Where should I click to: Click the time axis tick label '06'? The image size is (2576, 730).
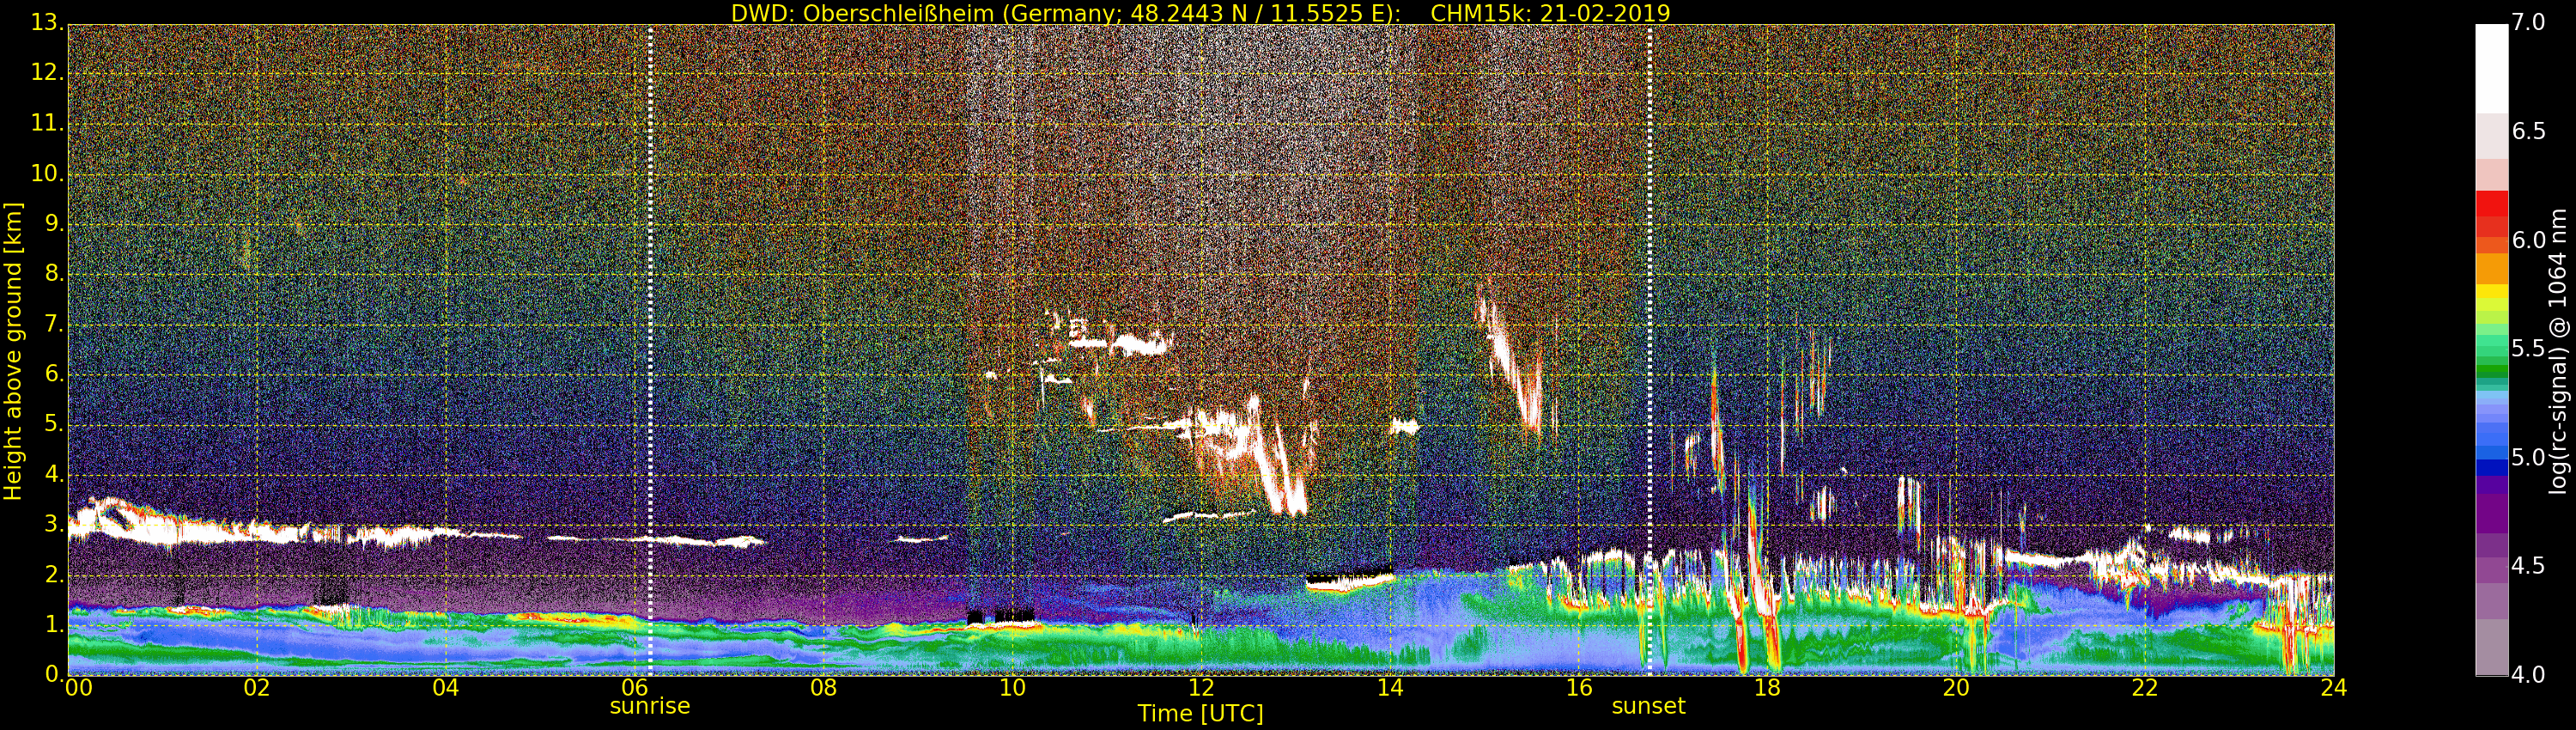635,687
